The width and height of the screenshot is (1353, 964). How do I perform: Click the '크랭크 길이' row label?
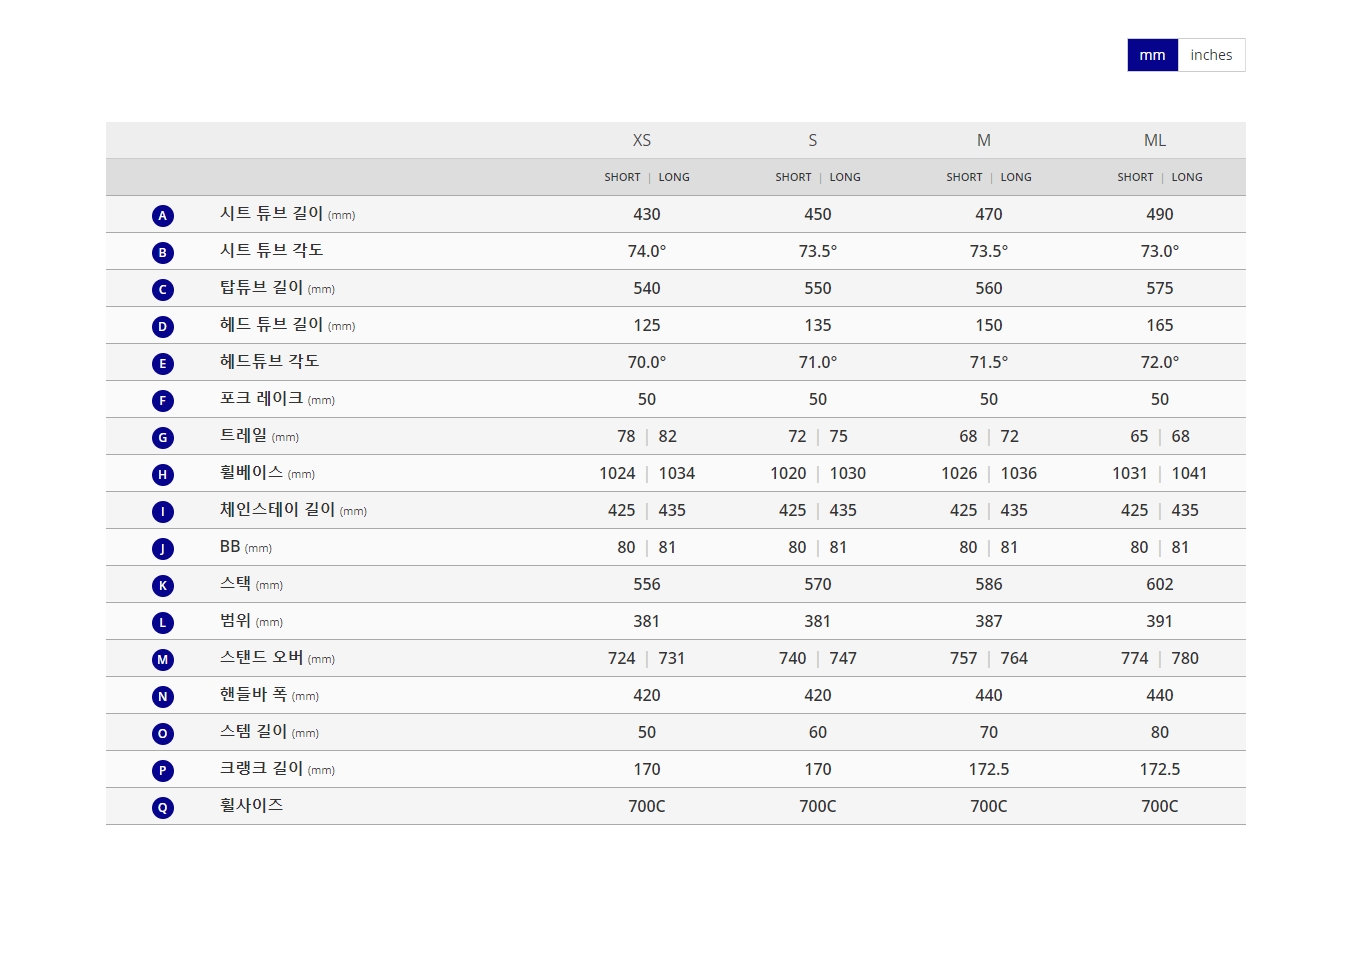[277, 768]
